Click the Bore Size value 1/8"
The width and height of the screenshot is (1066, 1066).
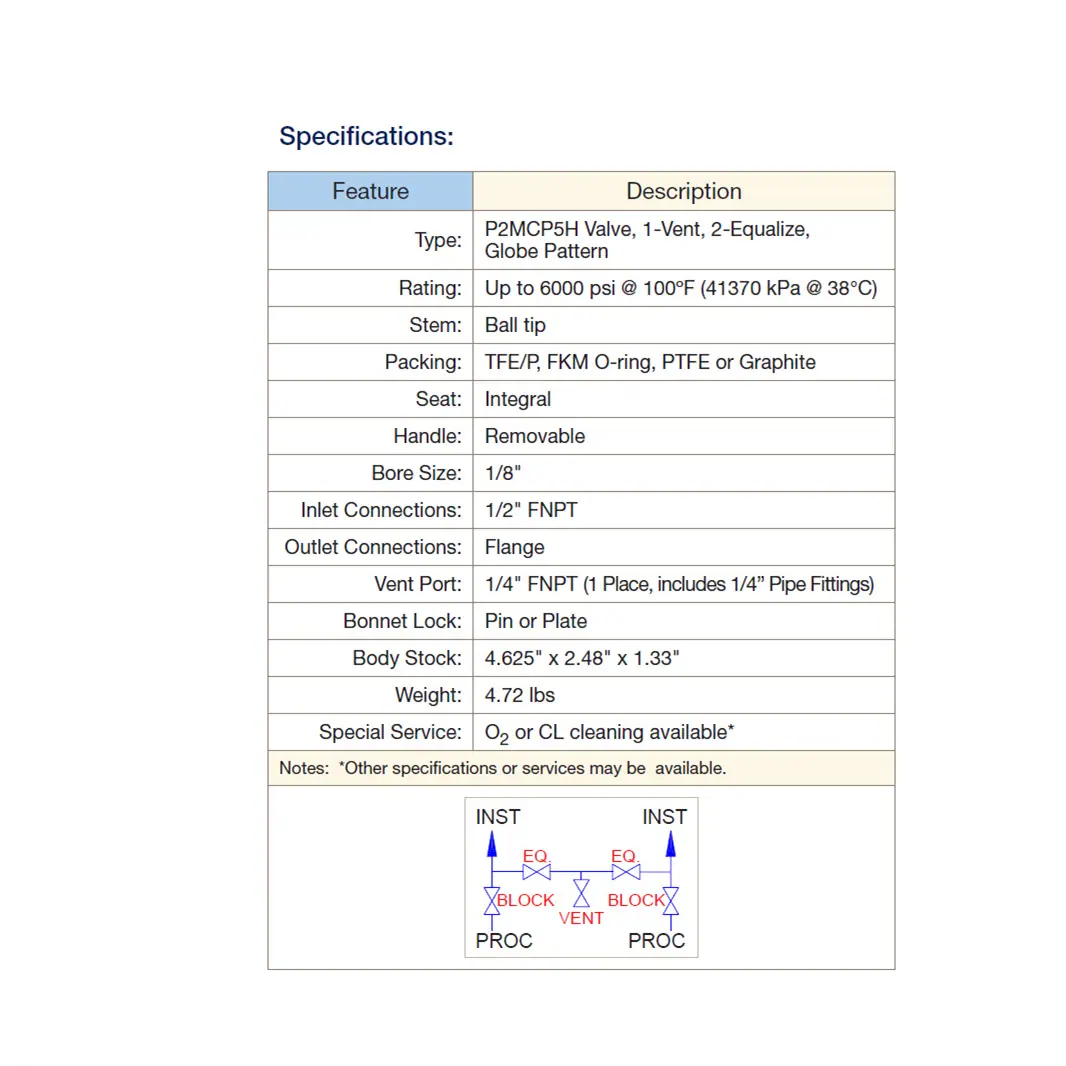click(503, 473)
